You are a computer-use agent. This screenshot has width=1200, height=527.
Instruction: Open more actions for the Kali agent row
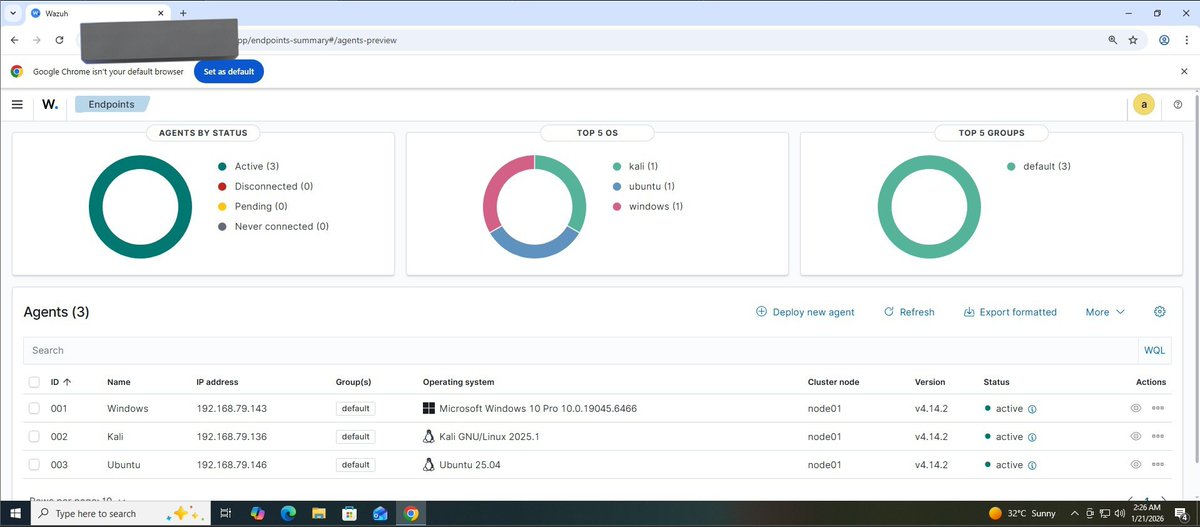[1158, 436]
